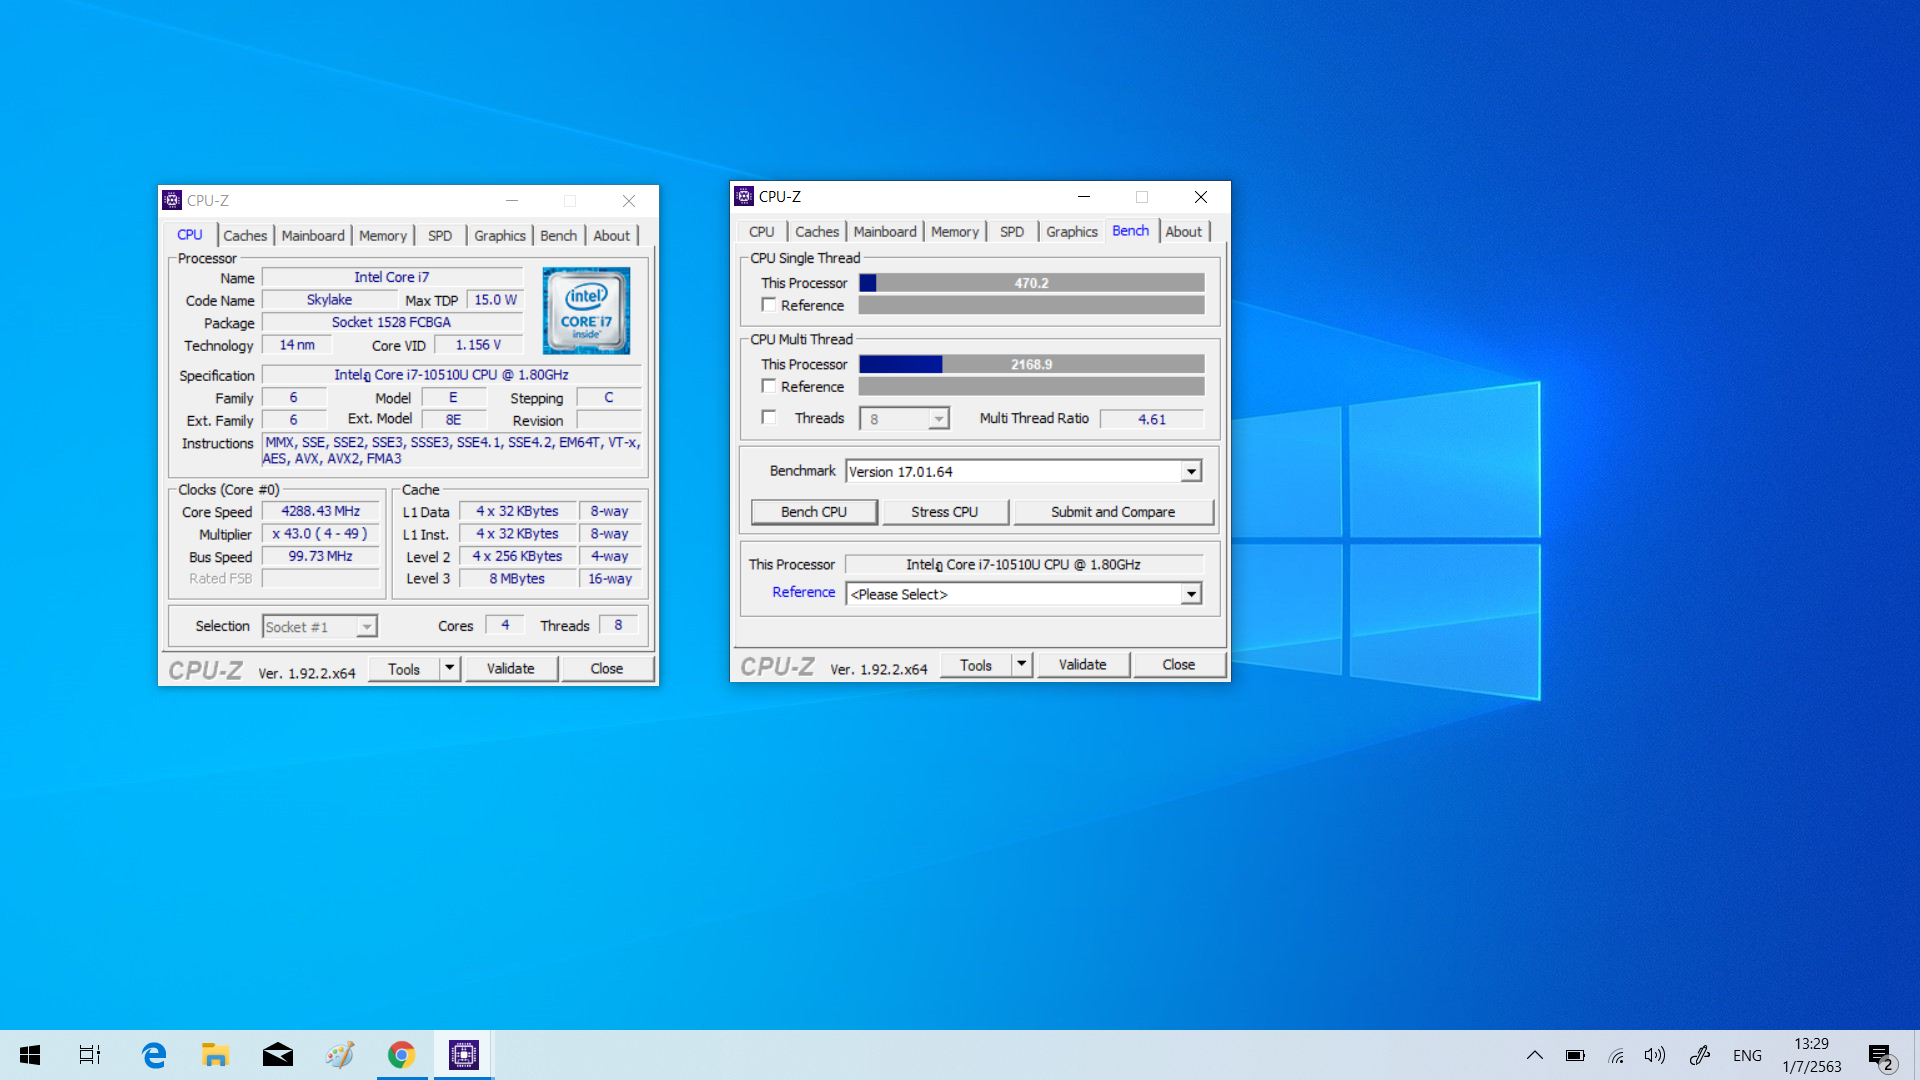Viewport: 1920px width, 1080px height.
Task: Open the Windows Start menu
Action: [x=30, y=1055]
